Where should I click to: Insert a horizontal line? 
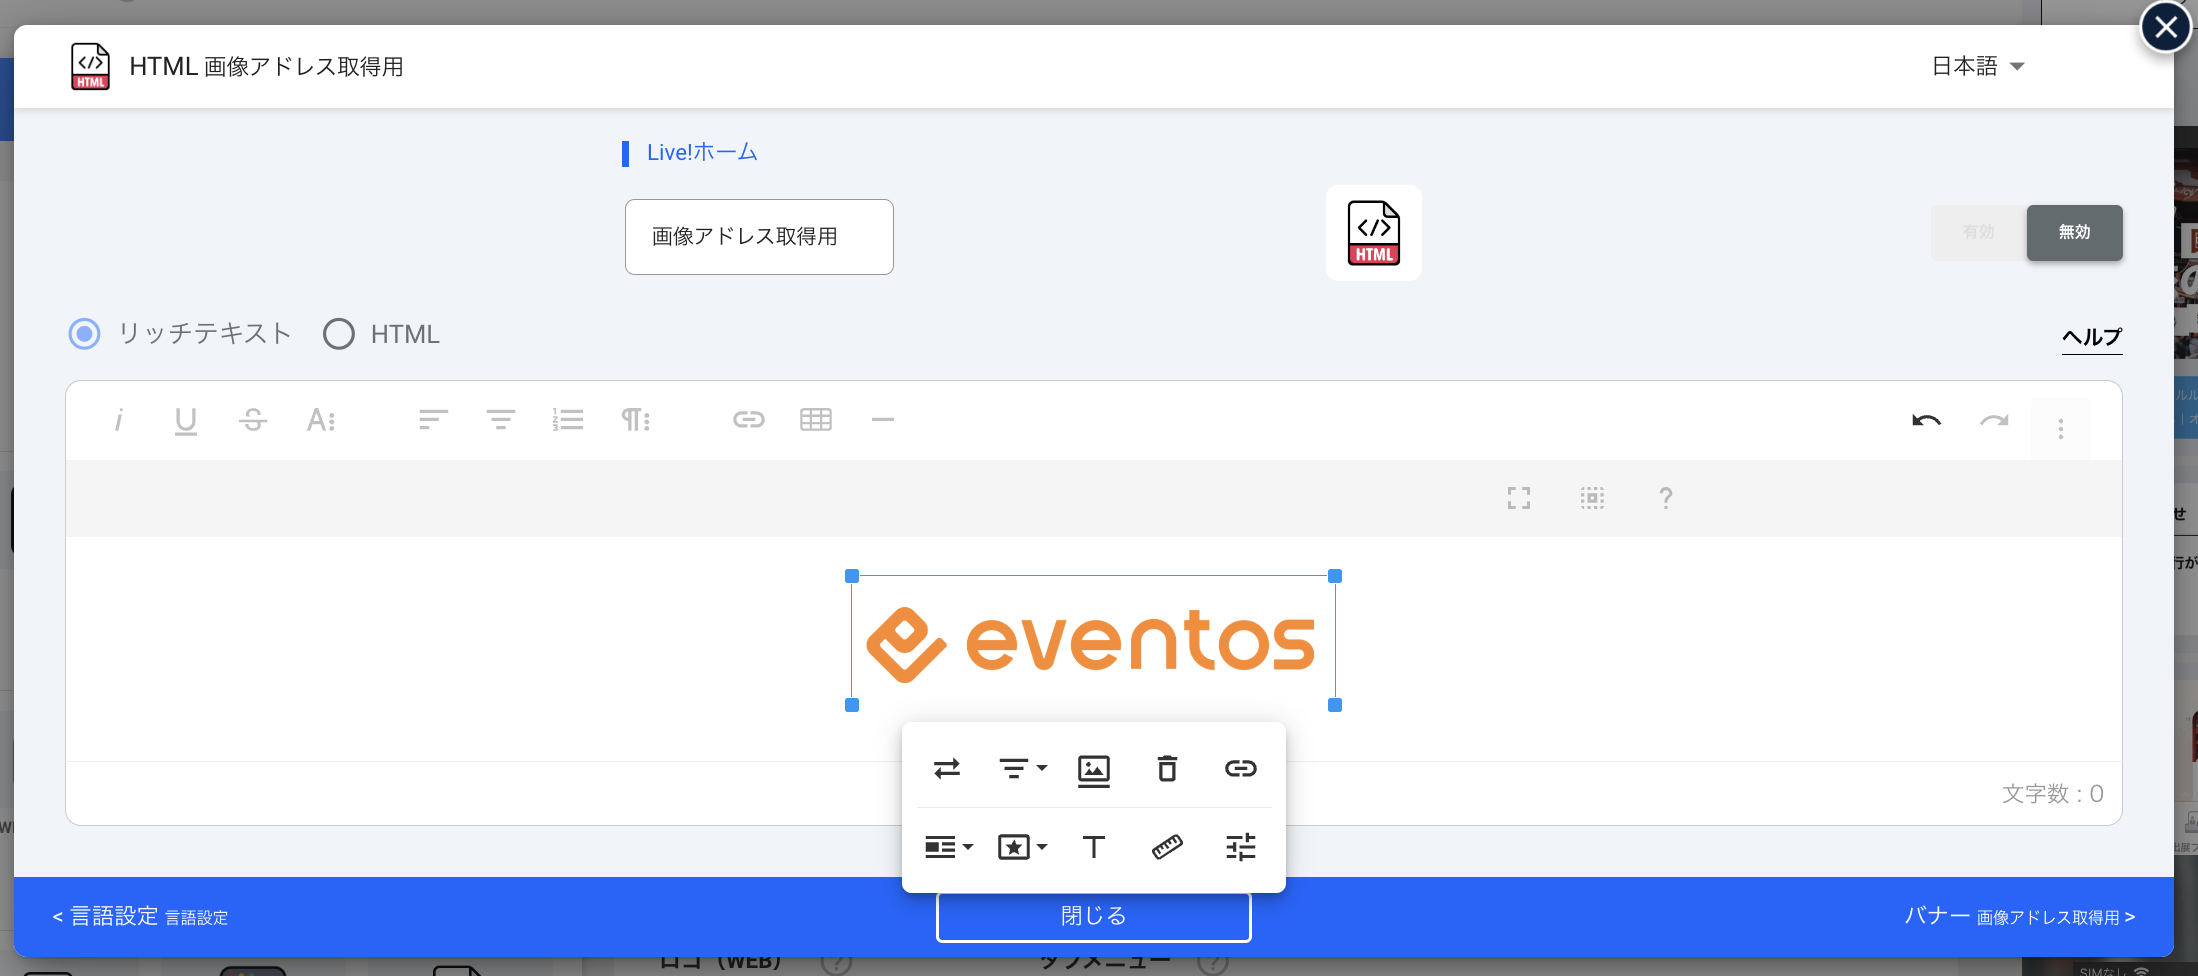click(882, 420)
